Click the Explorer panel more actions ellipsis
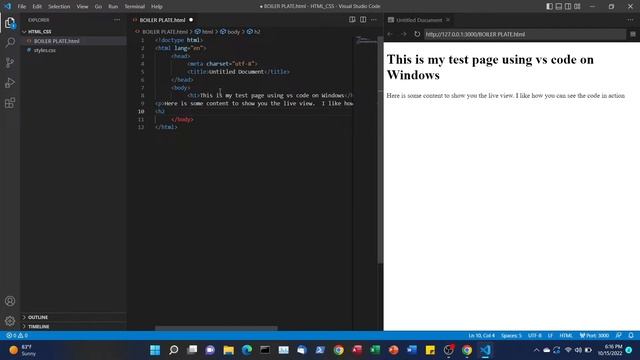640x360 pixels. point(117,20)
